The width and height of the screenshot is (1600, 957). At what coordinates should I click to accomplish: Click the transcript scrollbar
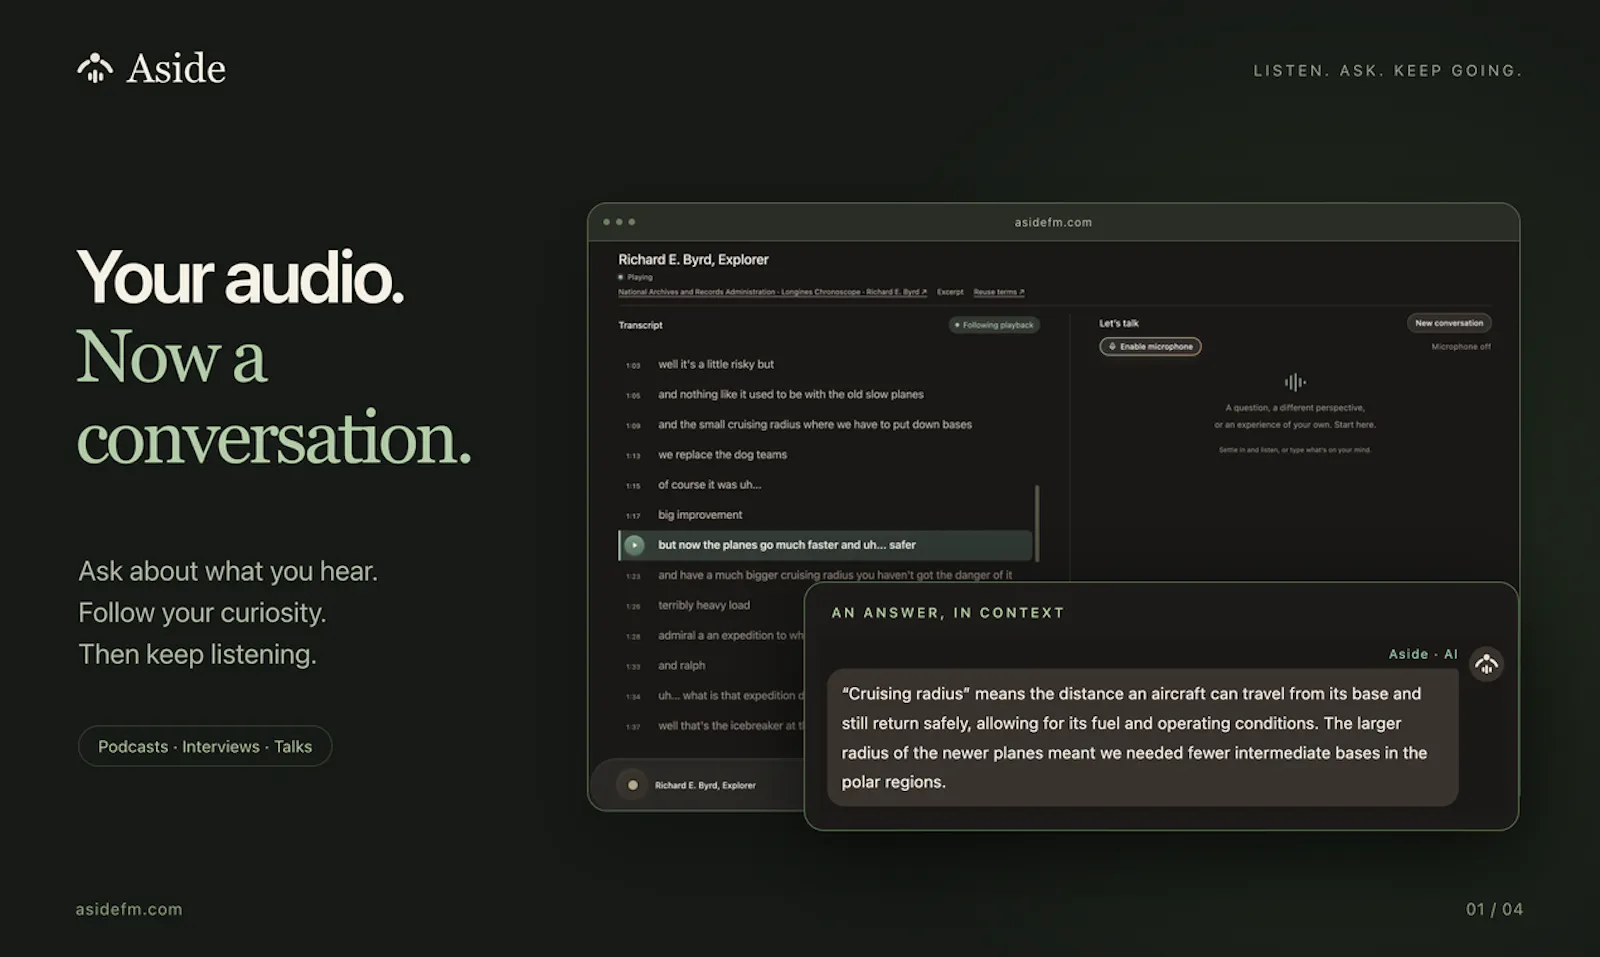(x=1037, y=523)
